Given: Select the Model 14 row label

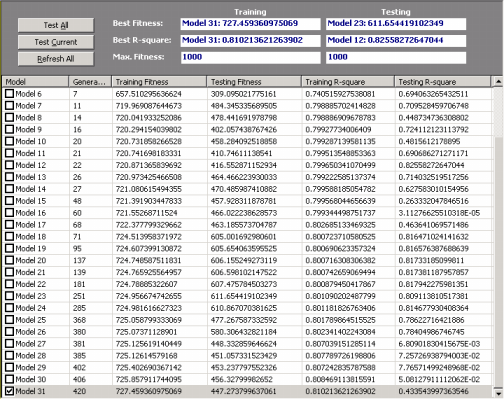Looking at the screenshot, I should pos(31,189).
